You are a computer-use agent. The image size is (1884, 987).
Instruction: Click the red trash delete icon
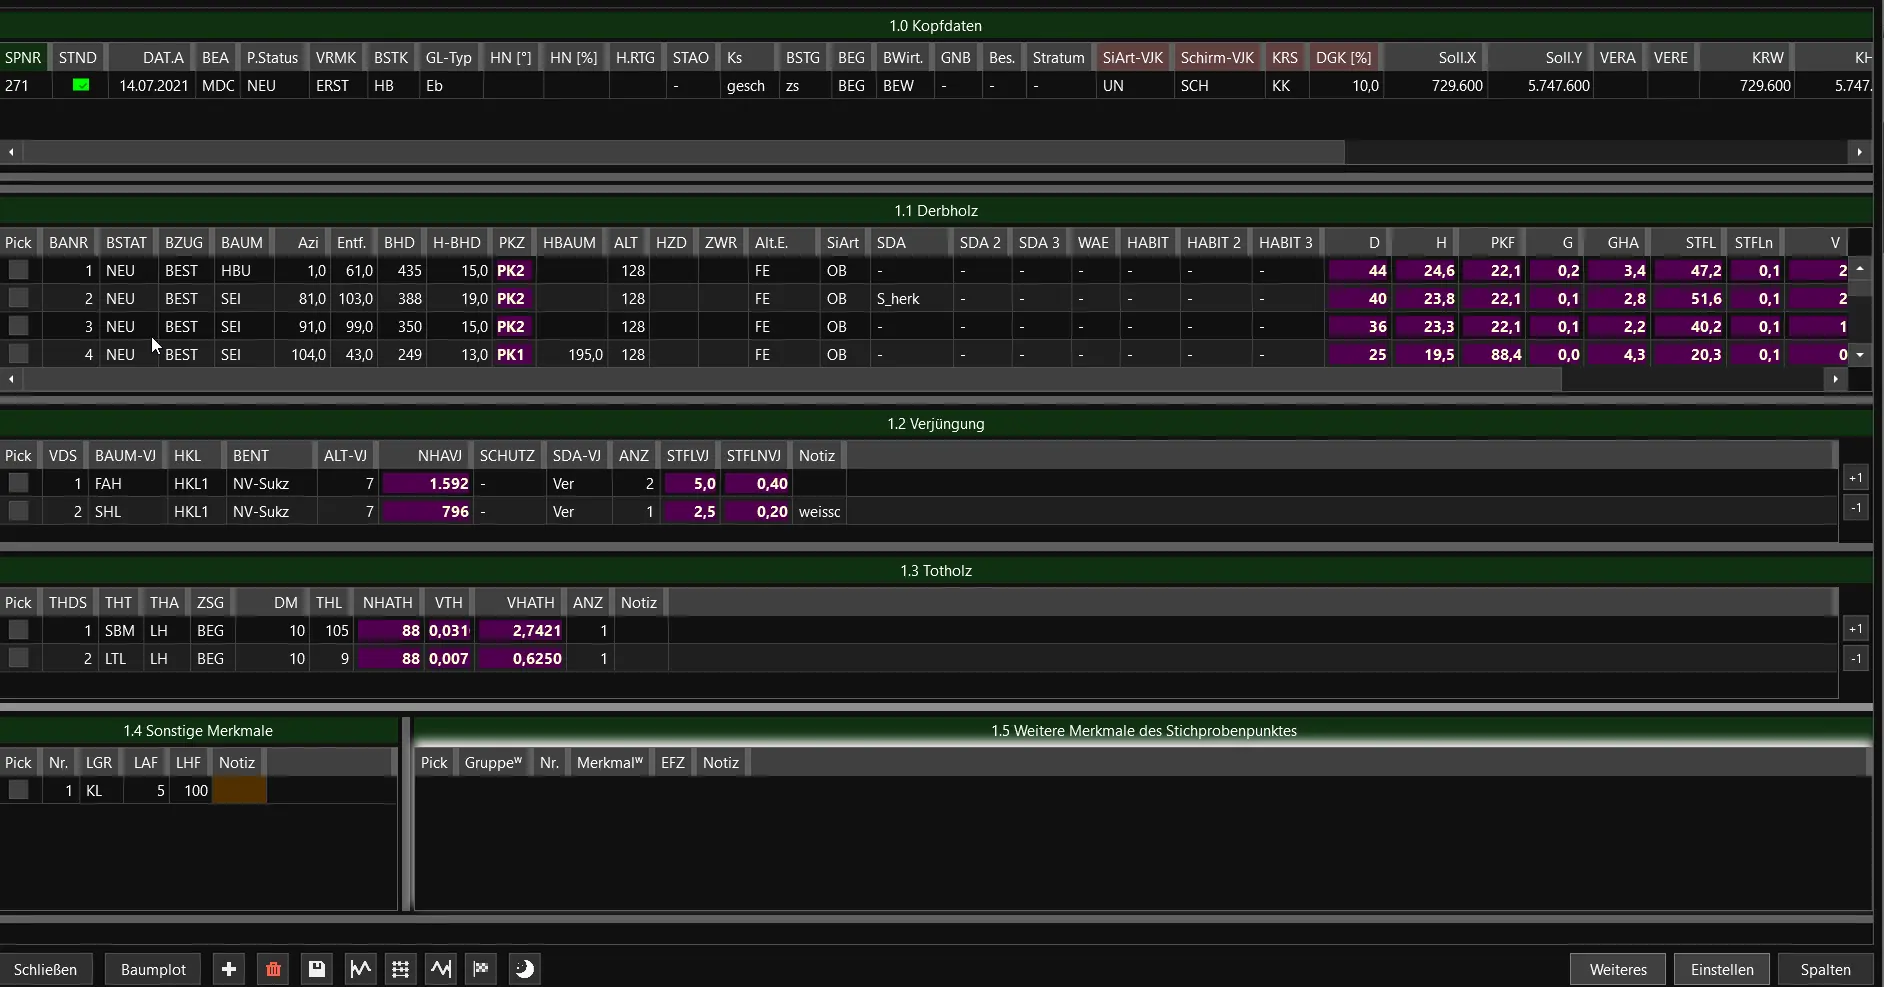pyautogui.click(x=273, y=969)
